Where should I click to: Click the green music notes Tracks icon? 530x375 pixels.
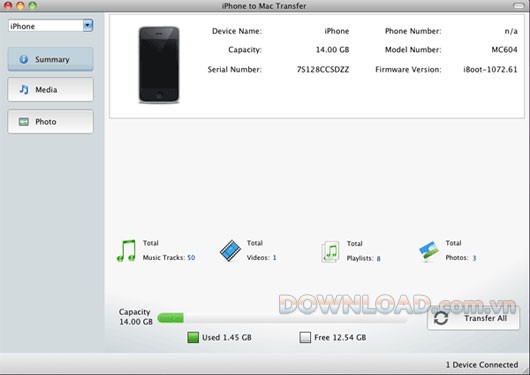click(126, 251)
